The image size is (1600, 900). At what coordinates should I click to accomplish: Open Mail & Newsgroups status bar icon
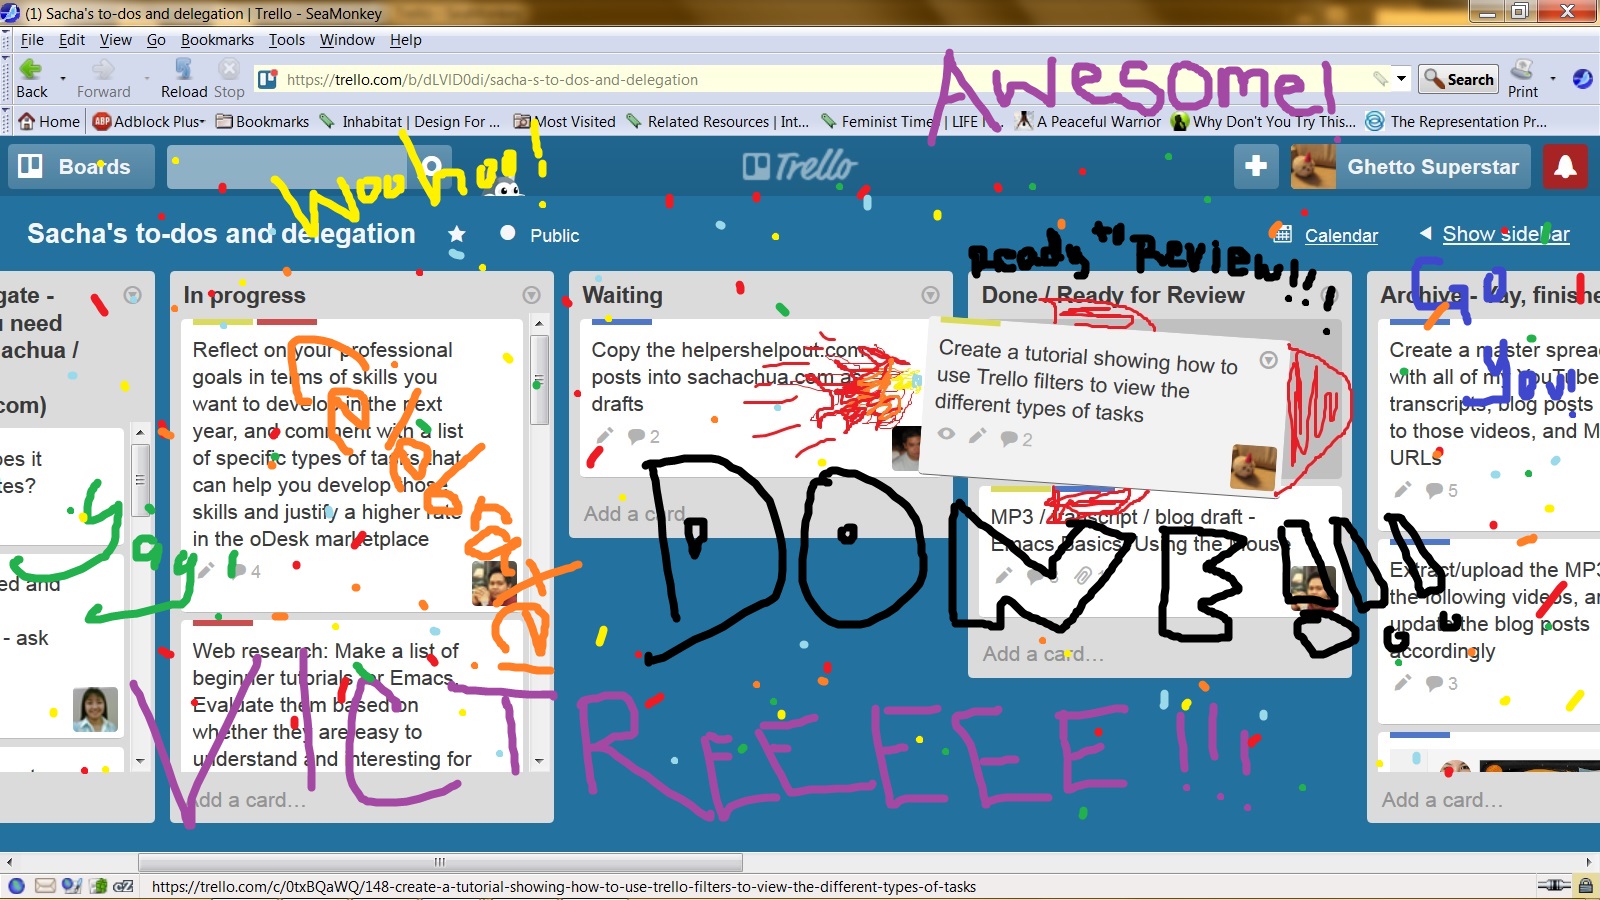45,886
